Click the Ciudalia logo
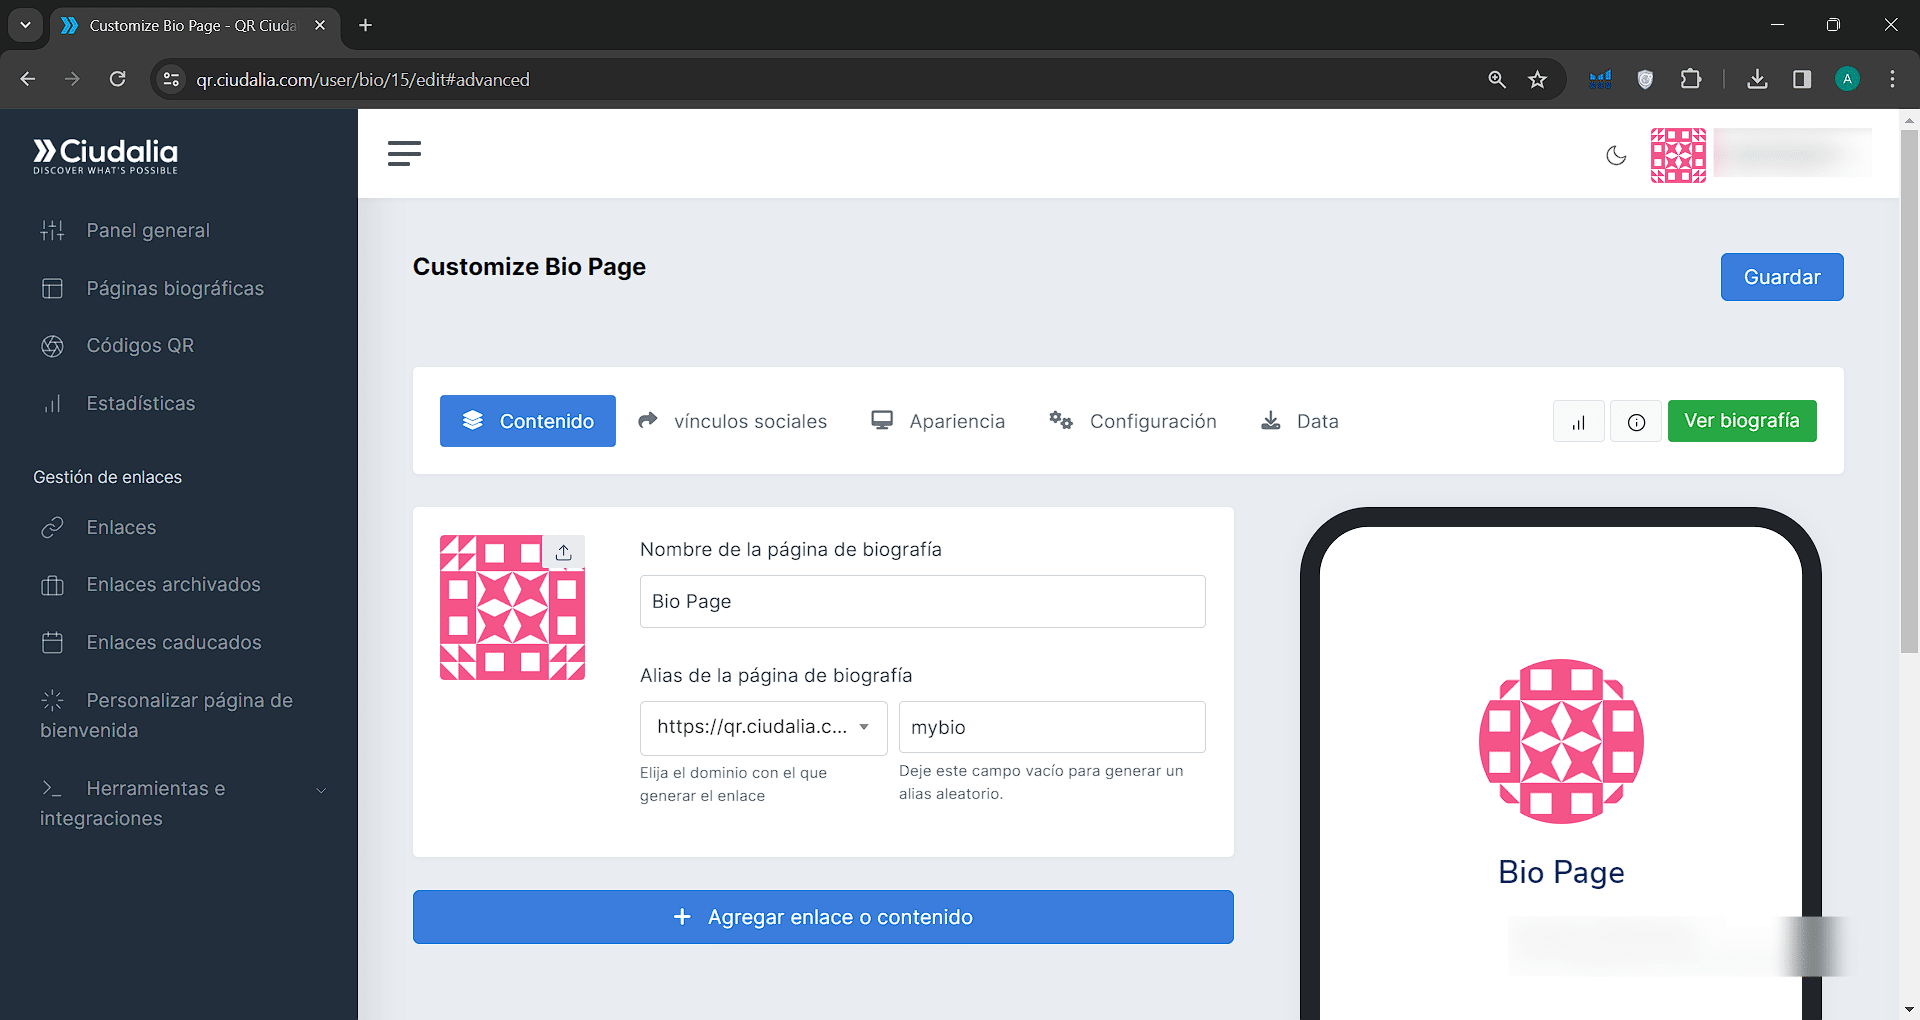Viewport: 1920px width, 1020px height. pyautogui.click(x=105, y=155)
